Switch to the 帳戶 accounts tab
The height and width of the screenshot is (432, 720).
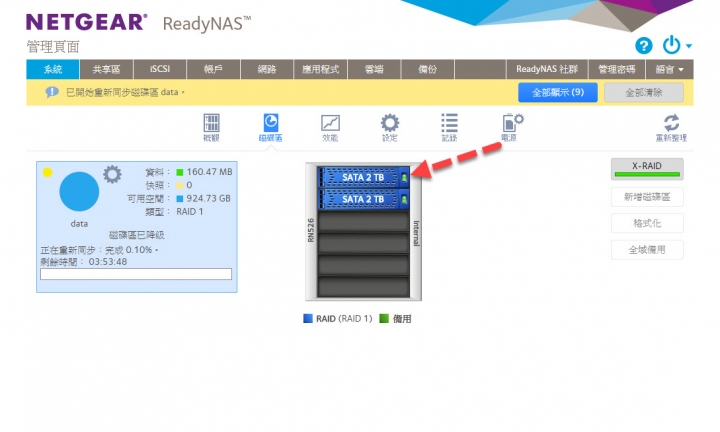[x=214, y=69]
